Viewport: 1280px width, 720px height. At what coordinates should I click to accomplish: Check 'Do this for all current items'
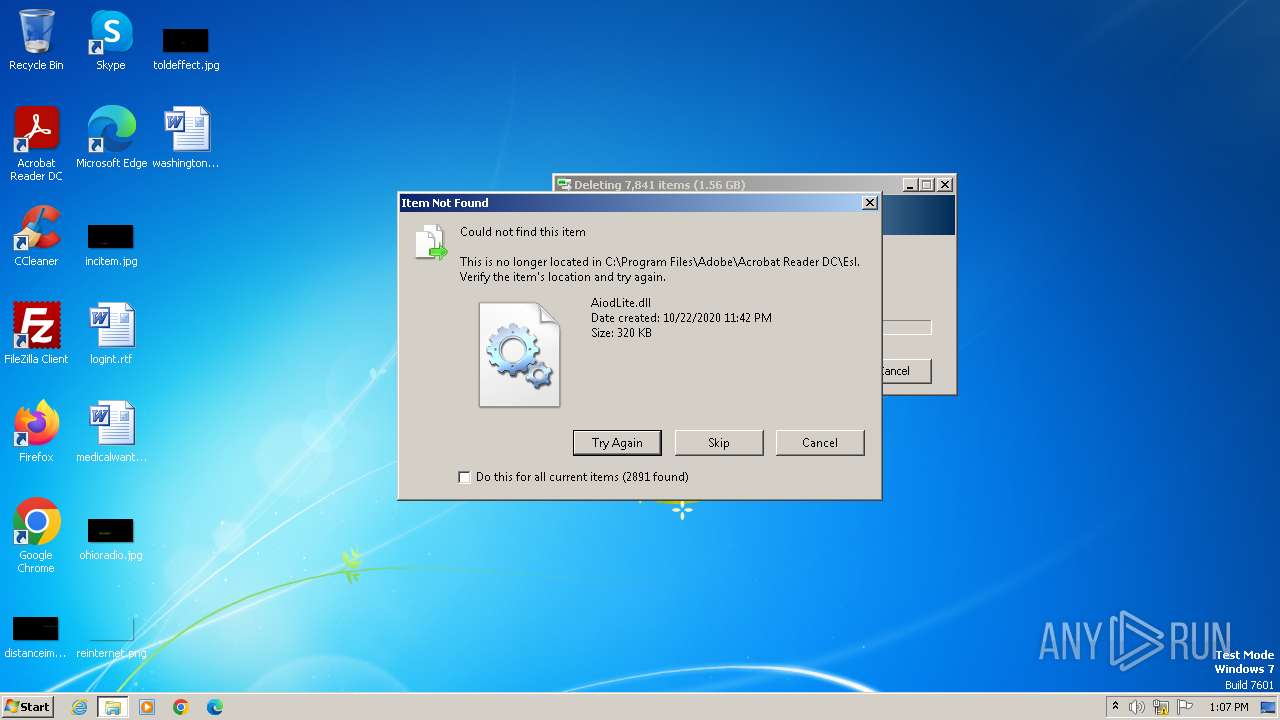coord(465,477)
